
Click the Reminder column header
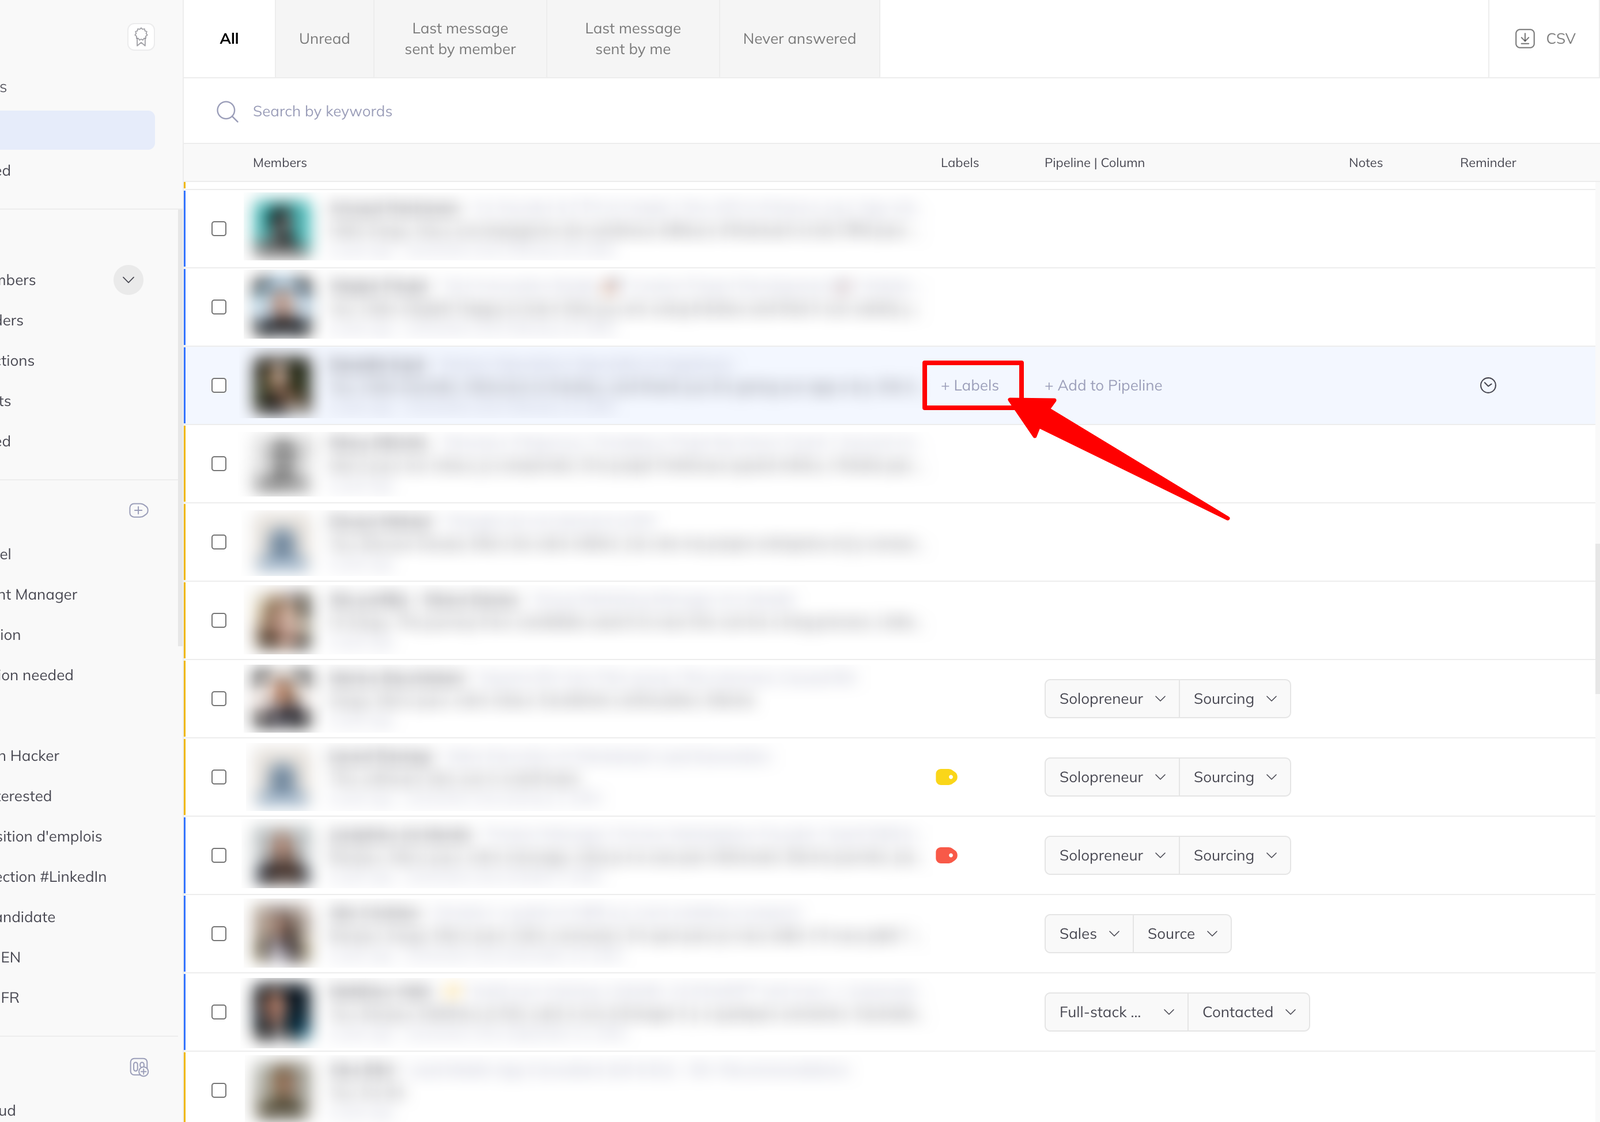coord(1488,163)
